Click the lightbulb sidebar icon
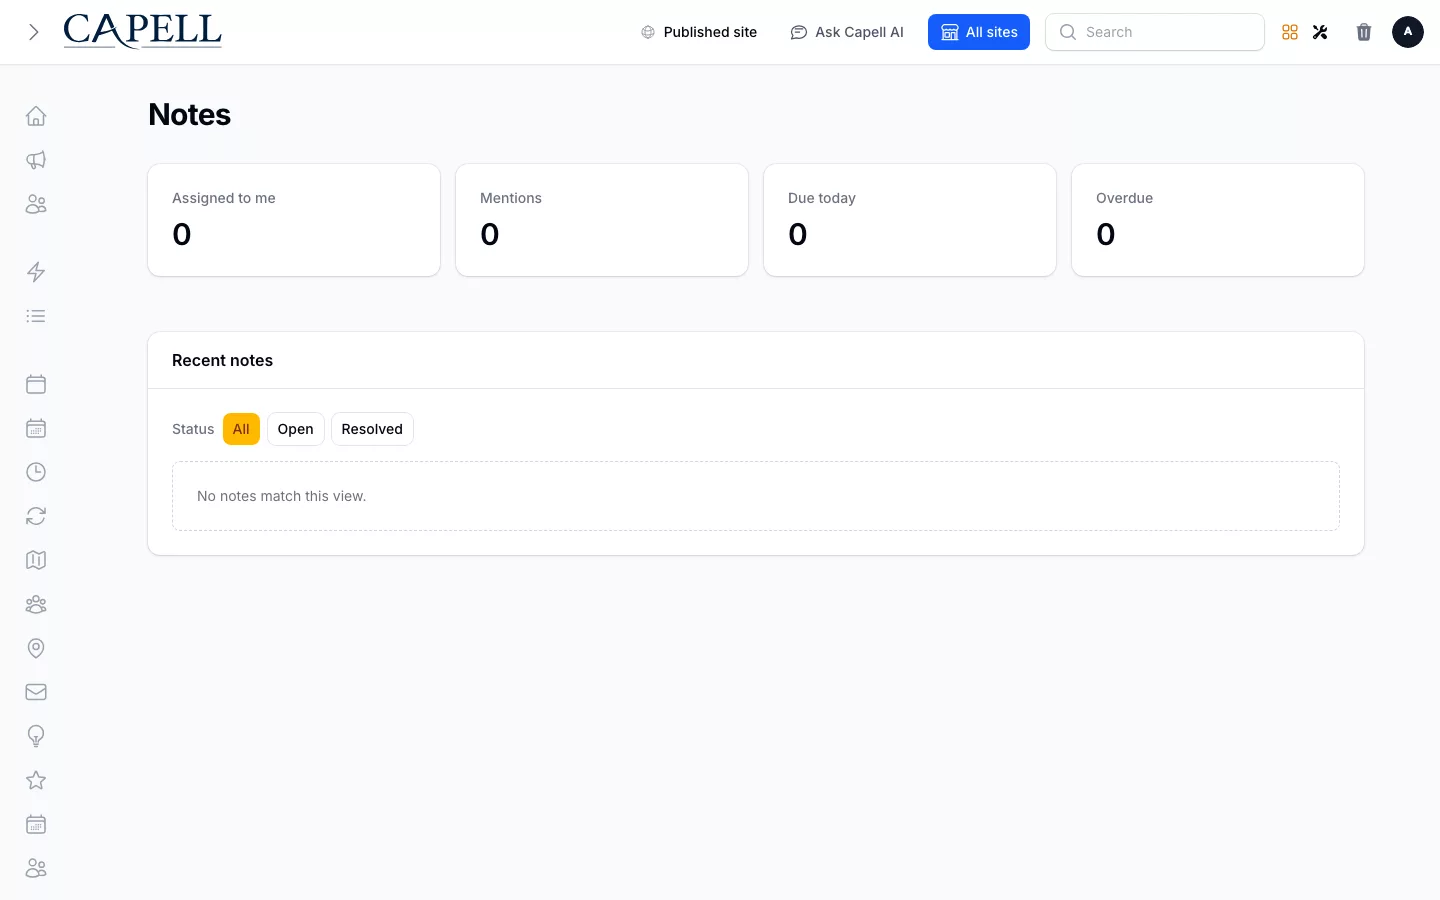The width and height of the screenshot is (1440, 900). [36, 736]
